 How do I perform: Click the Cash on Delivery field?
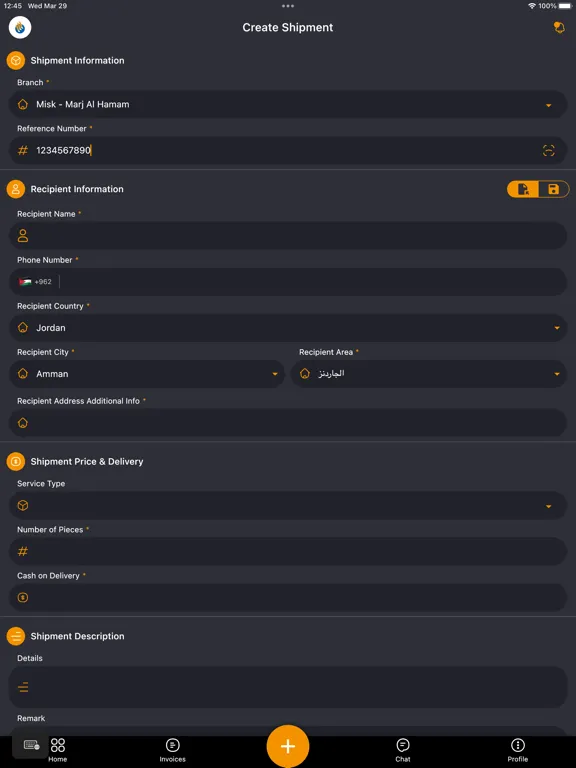tap(288, 598)
